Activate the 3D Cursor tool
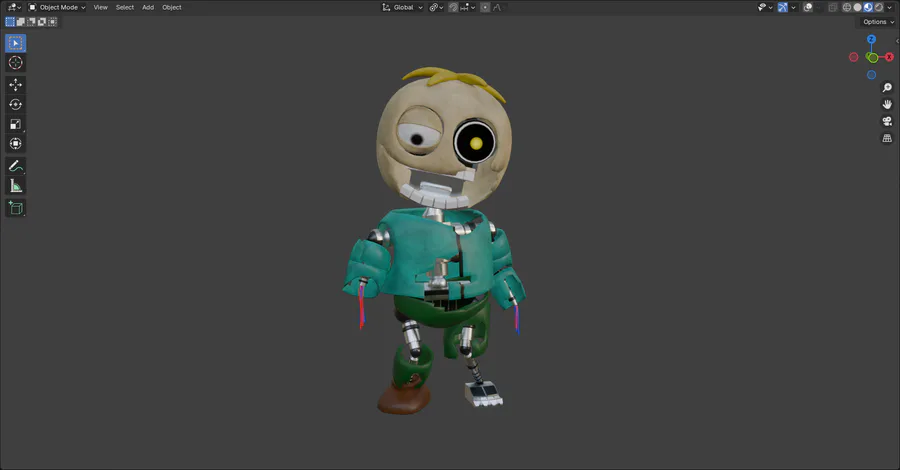Viewport: 900px width, 470px height. 15,63
